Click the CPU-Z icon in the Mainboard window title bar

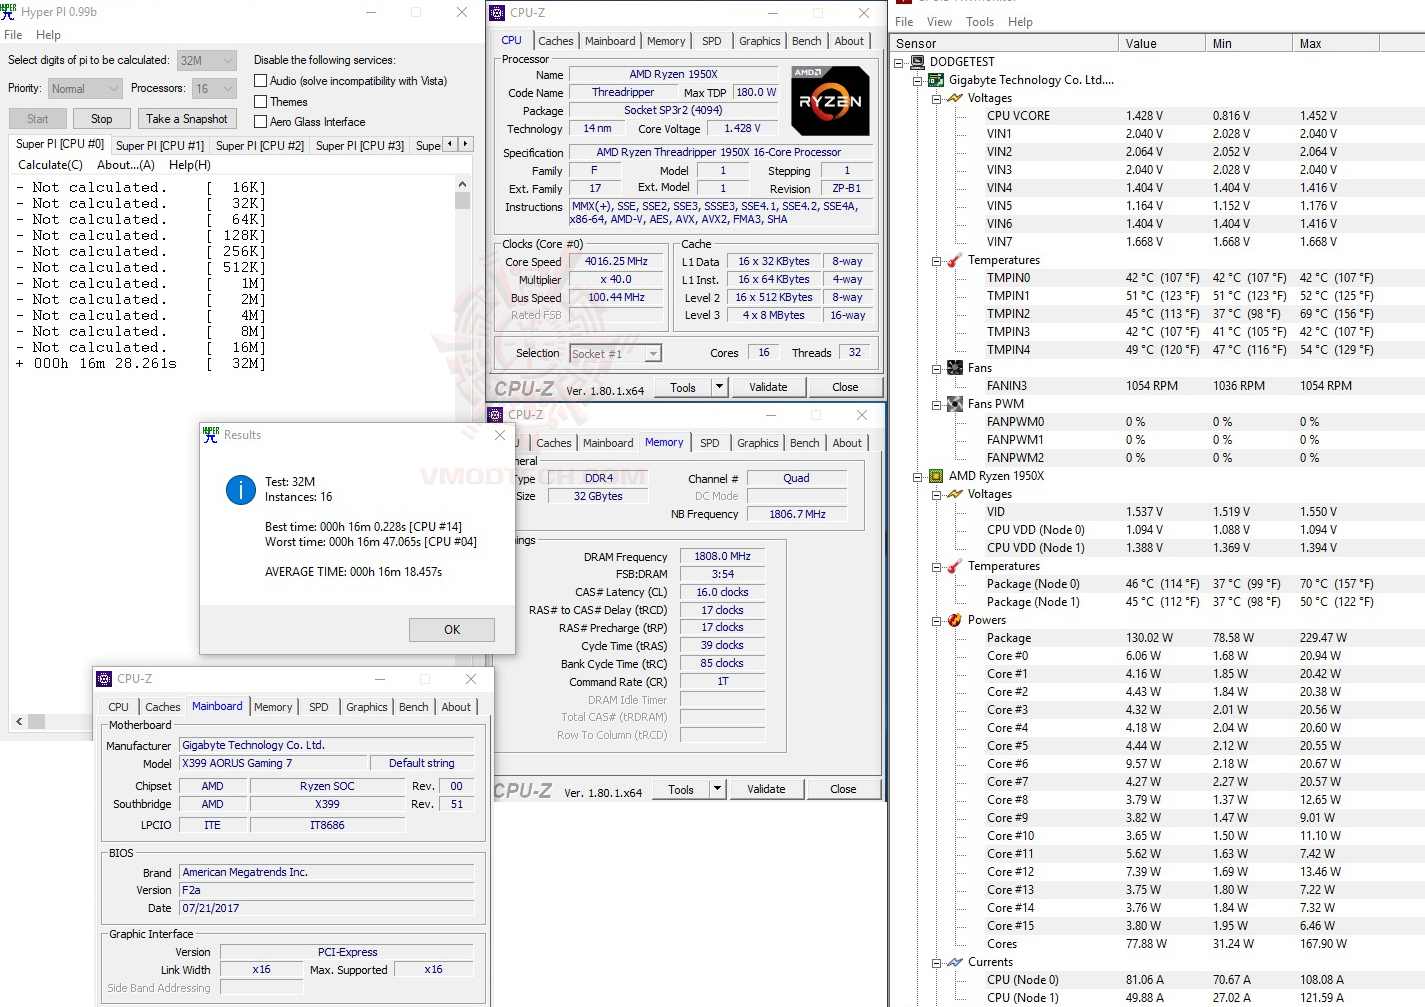tap(104, 679)
